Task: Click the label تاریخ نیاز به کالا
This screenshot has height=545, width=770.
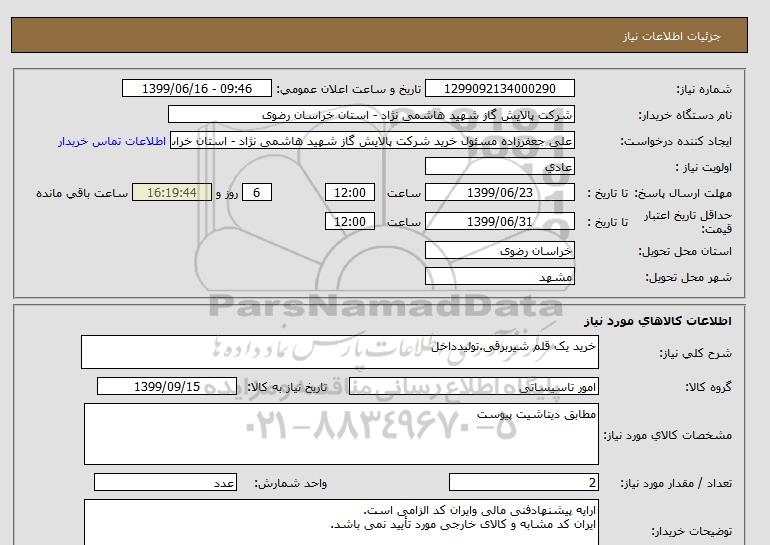Action: [x=287, y=387]
